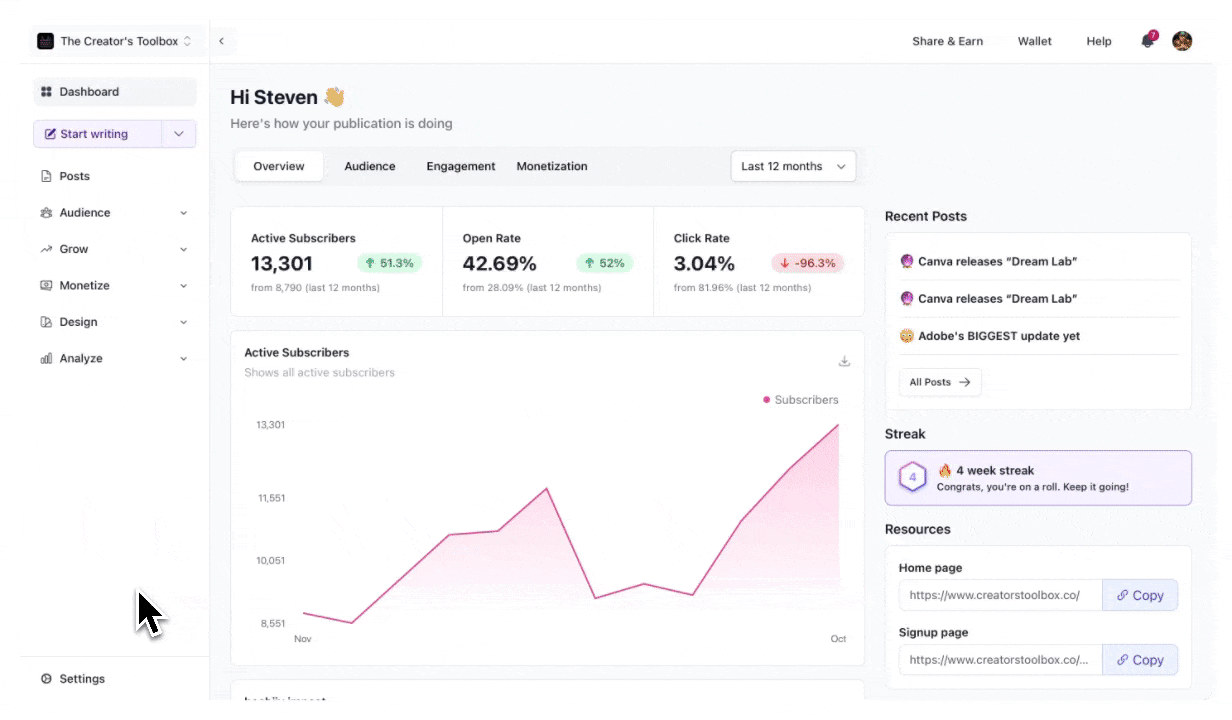This screenshot has width=1232, height=720.
Task: Open the Last 12 months dropdown
Action: point(794,166)
